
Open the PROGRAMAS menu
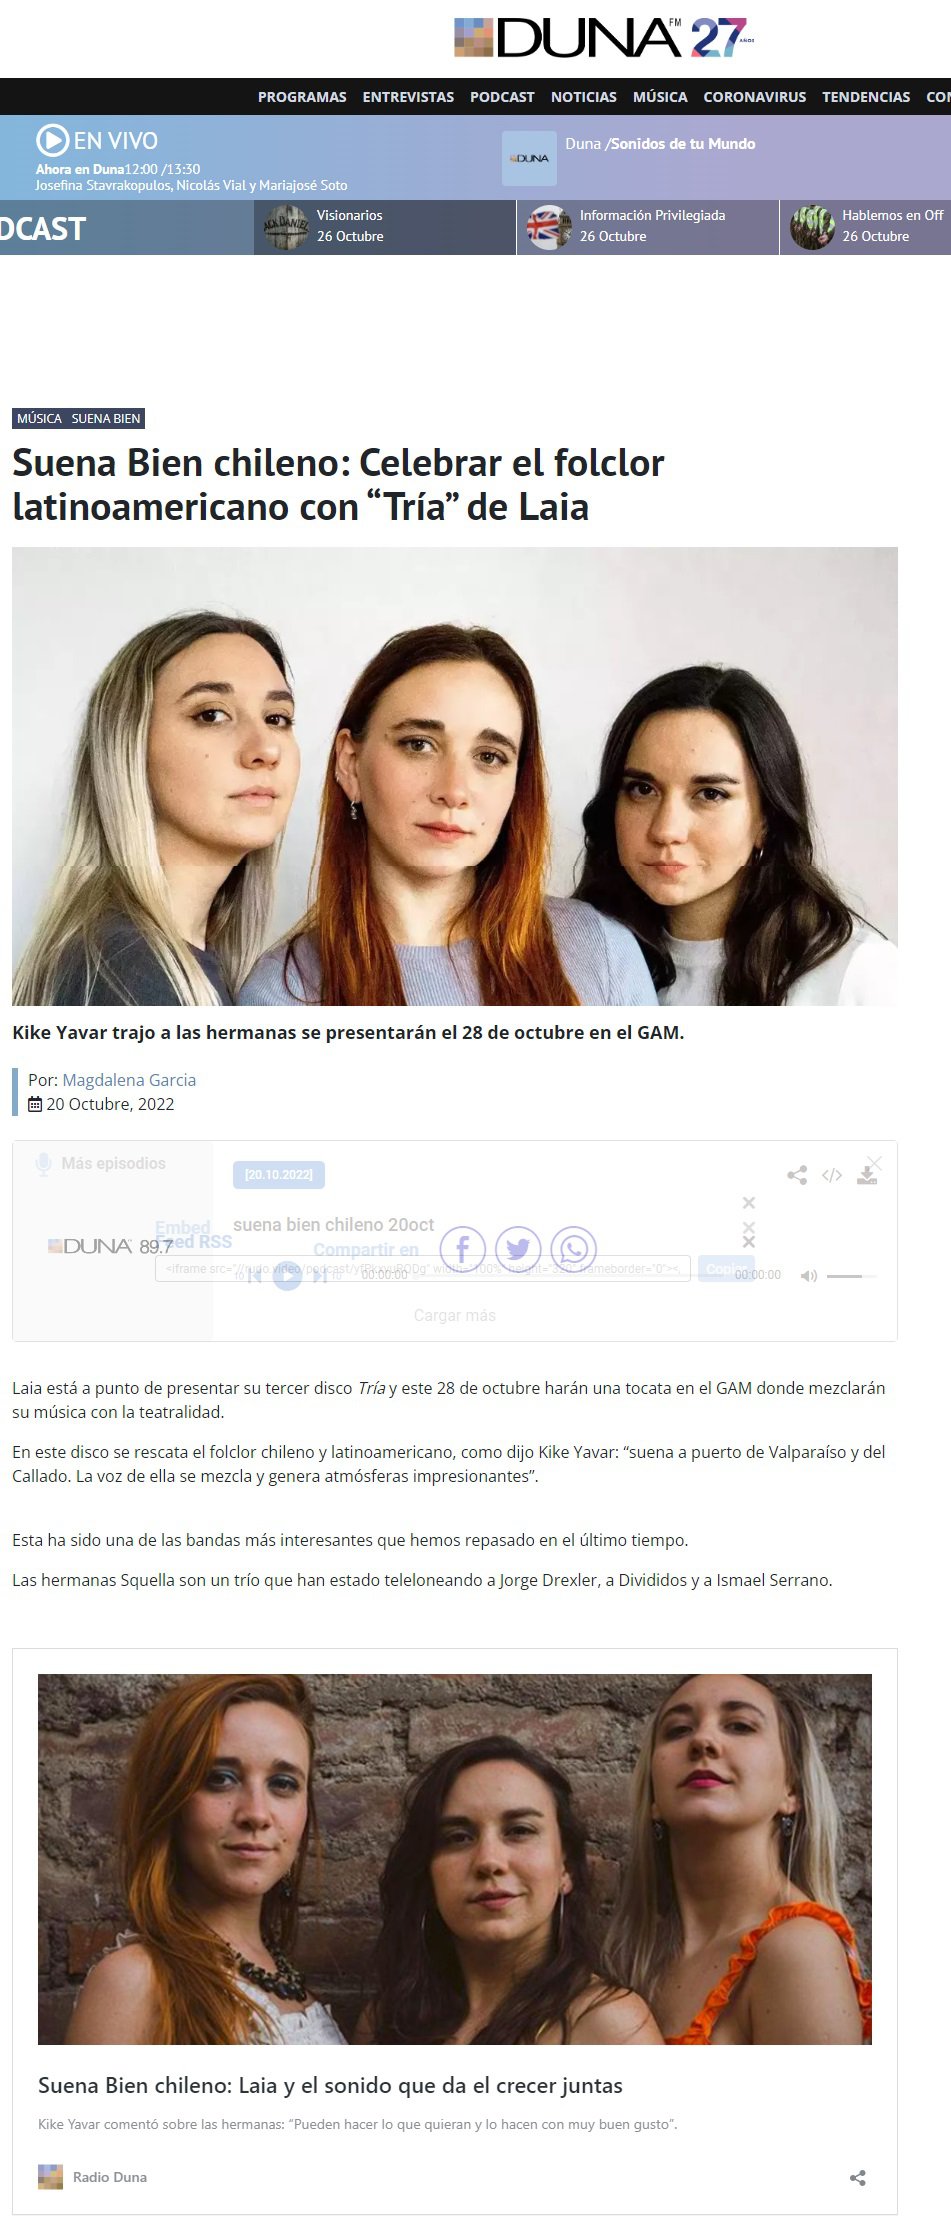click(302, 97)
